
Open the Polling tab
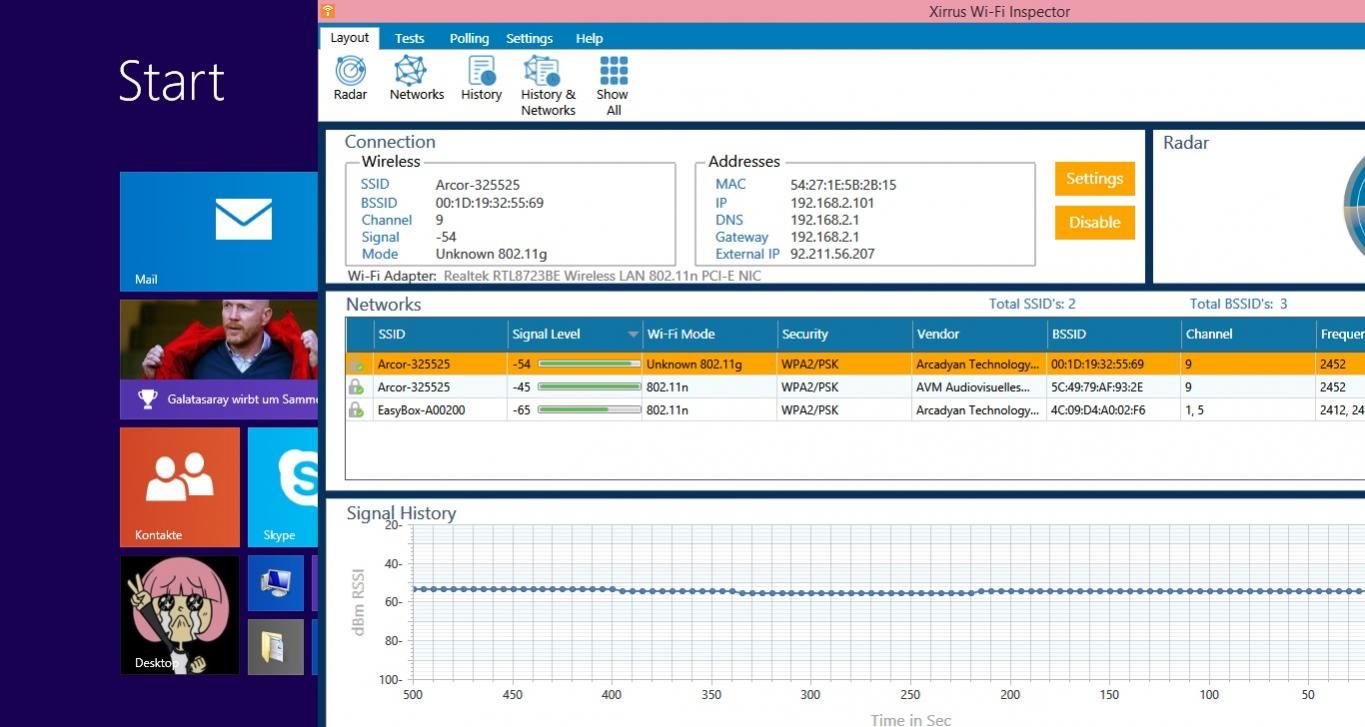pyautogui.click(x=469, y=38)
